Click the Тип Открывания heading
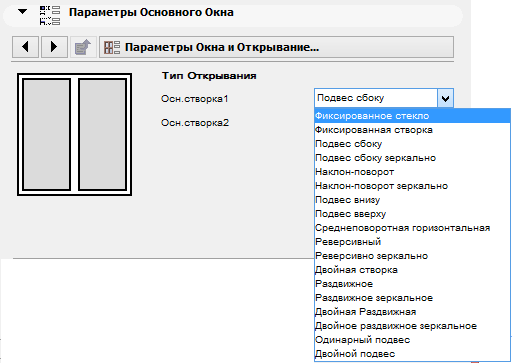 point(209,76)
